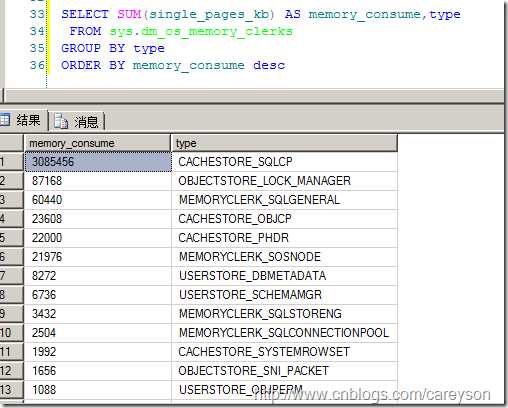The height and width of the screenshot is (408, 508).
Task: Click row header number 7
Action: tap(12, 276)
